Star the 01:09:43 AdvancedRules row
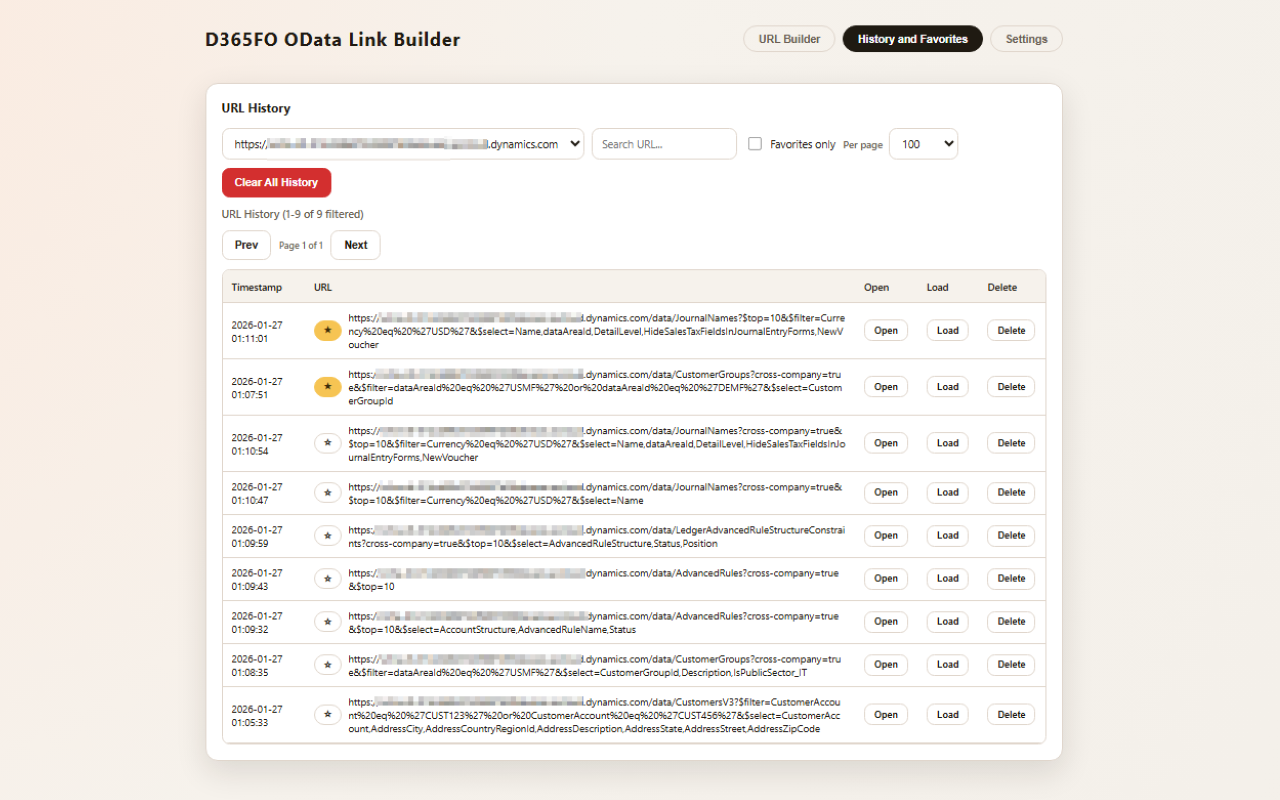The width and height of the screenshot is (1280, 800). [x=327, y=578]
